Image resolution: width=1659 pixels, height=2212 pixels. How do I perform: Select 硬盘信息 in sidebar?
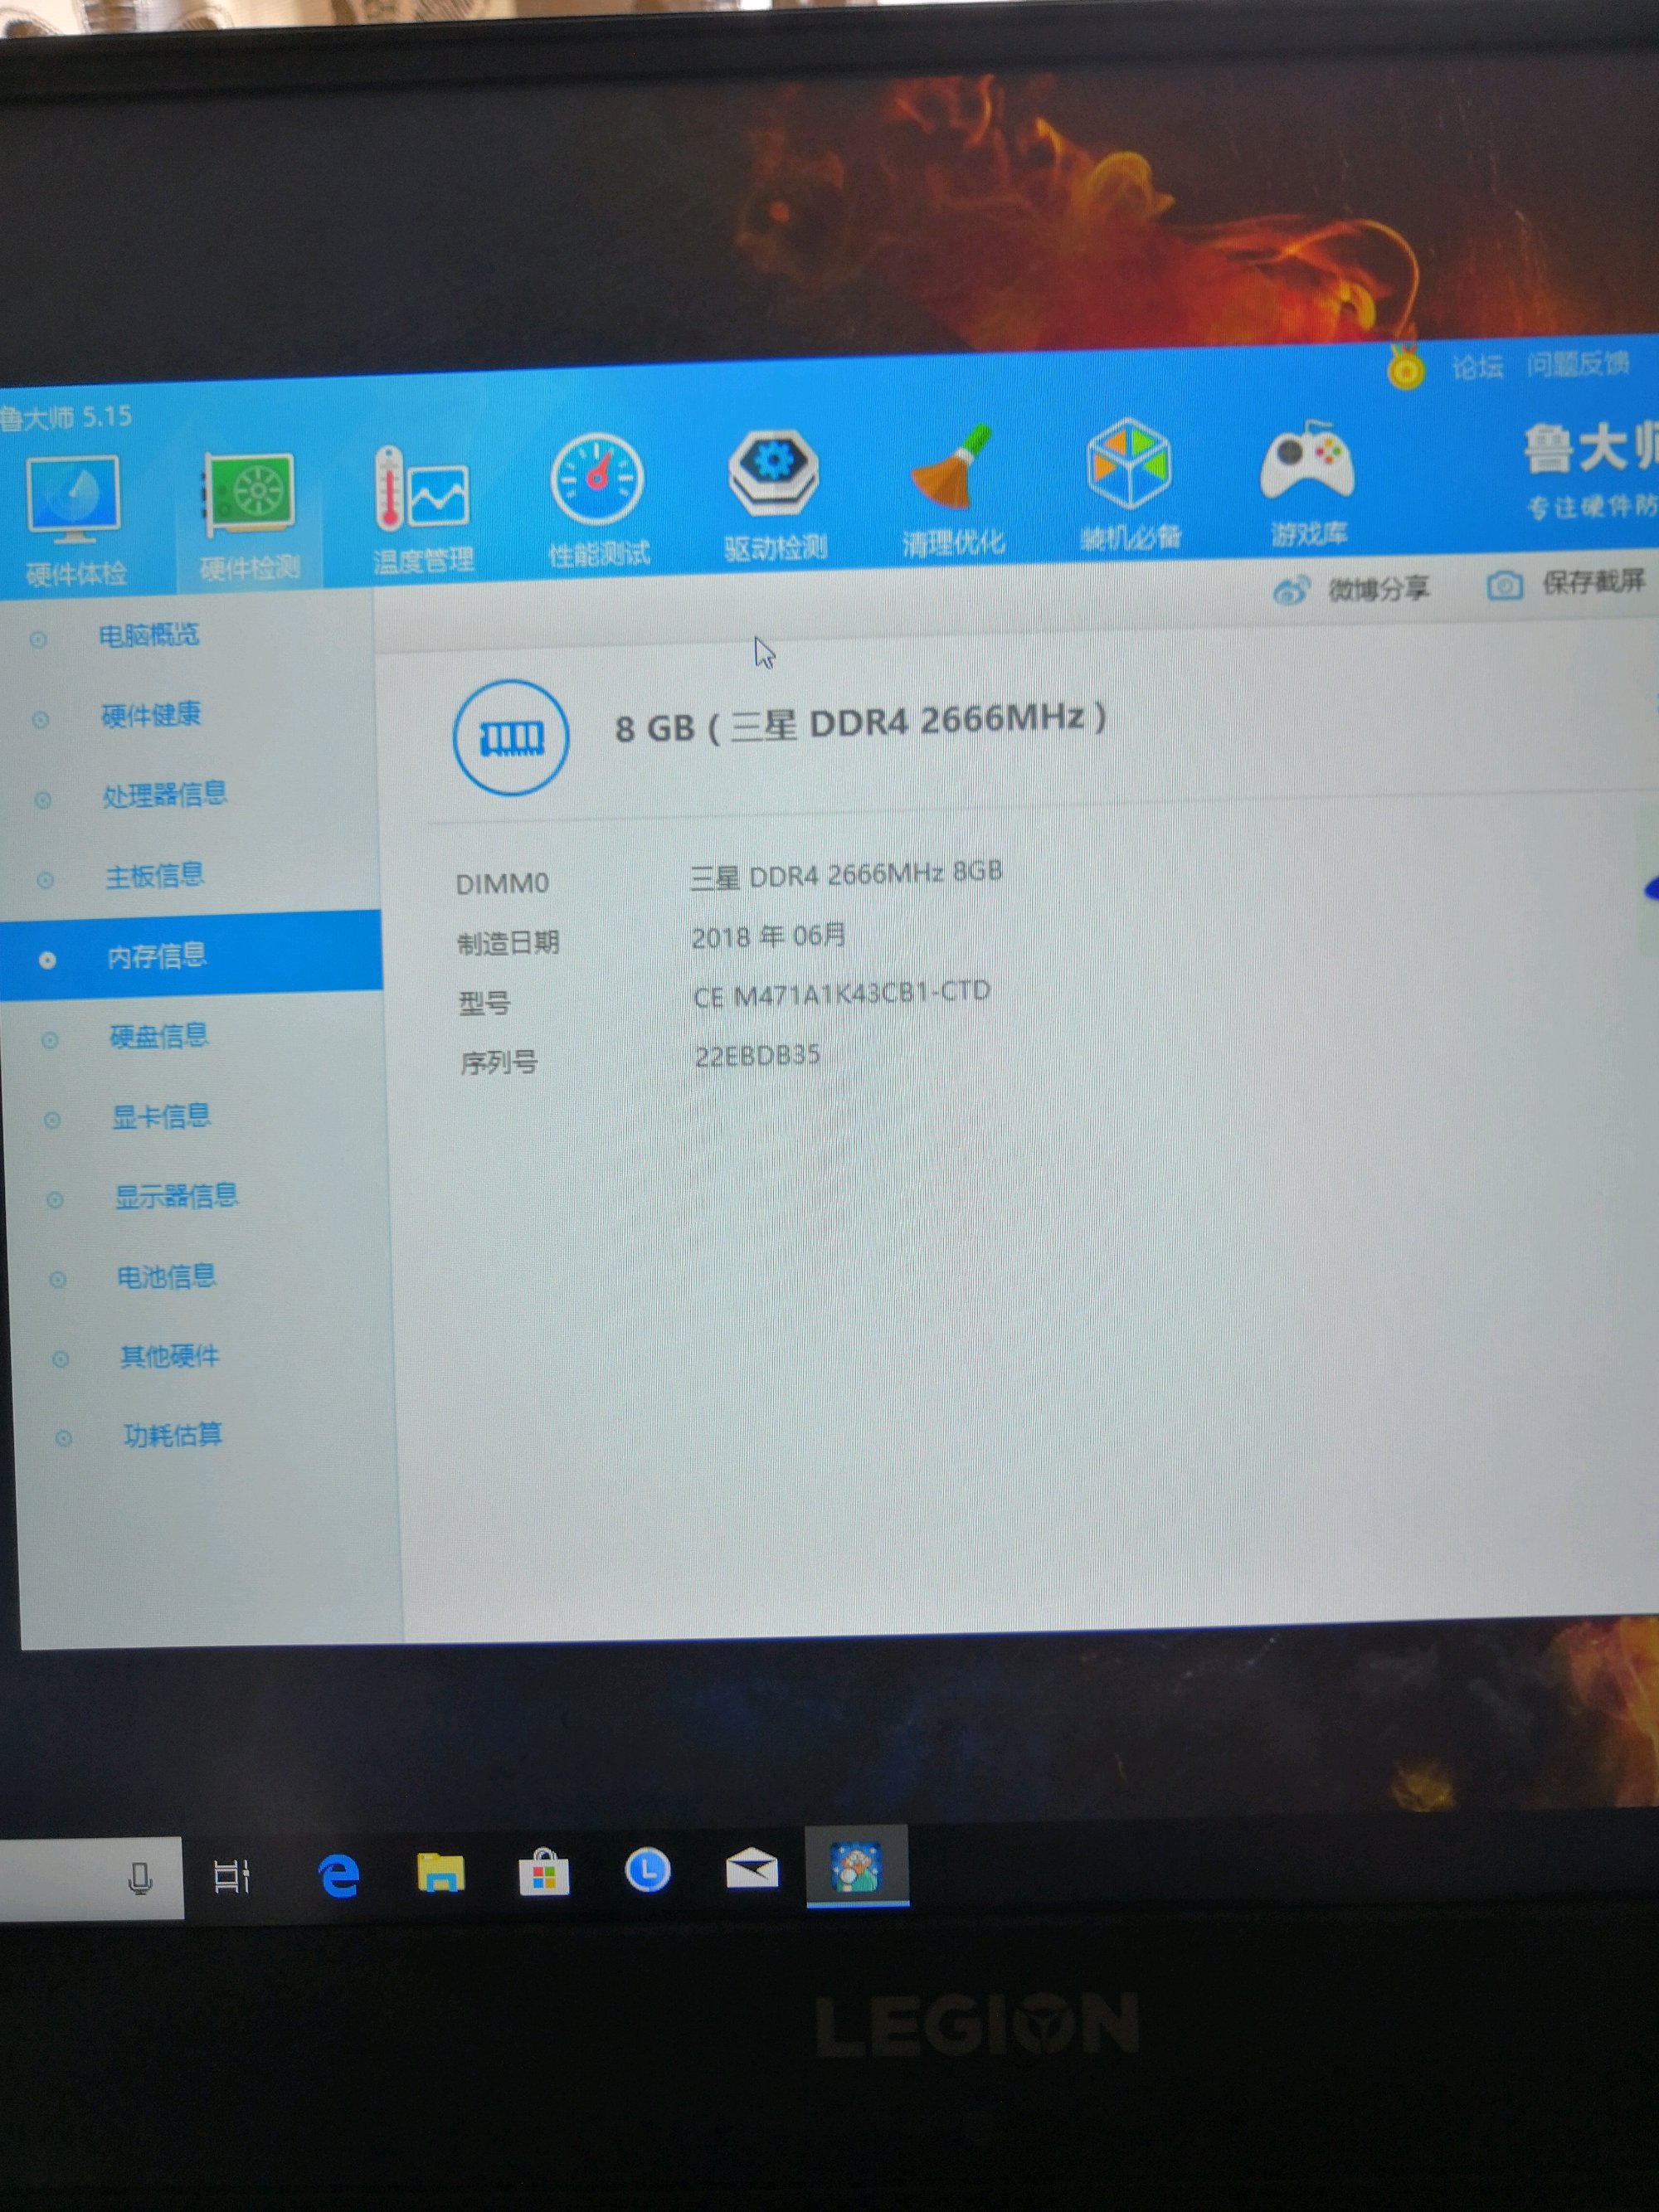point(159,1036)
